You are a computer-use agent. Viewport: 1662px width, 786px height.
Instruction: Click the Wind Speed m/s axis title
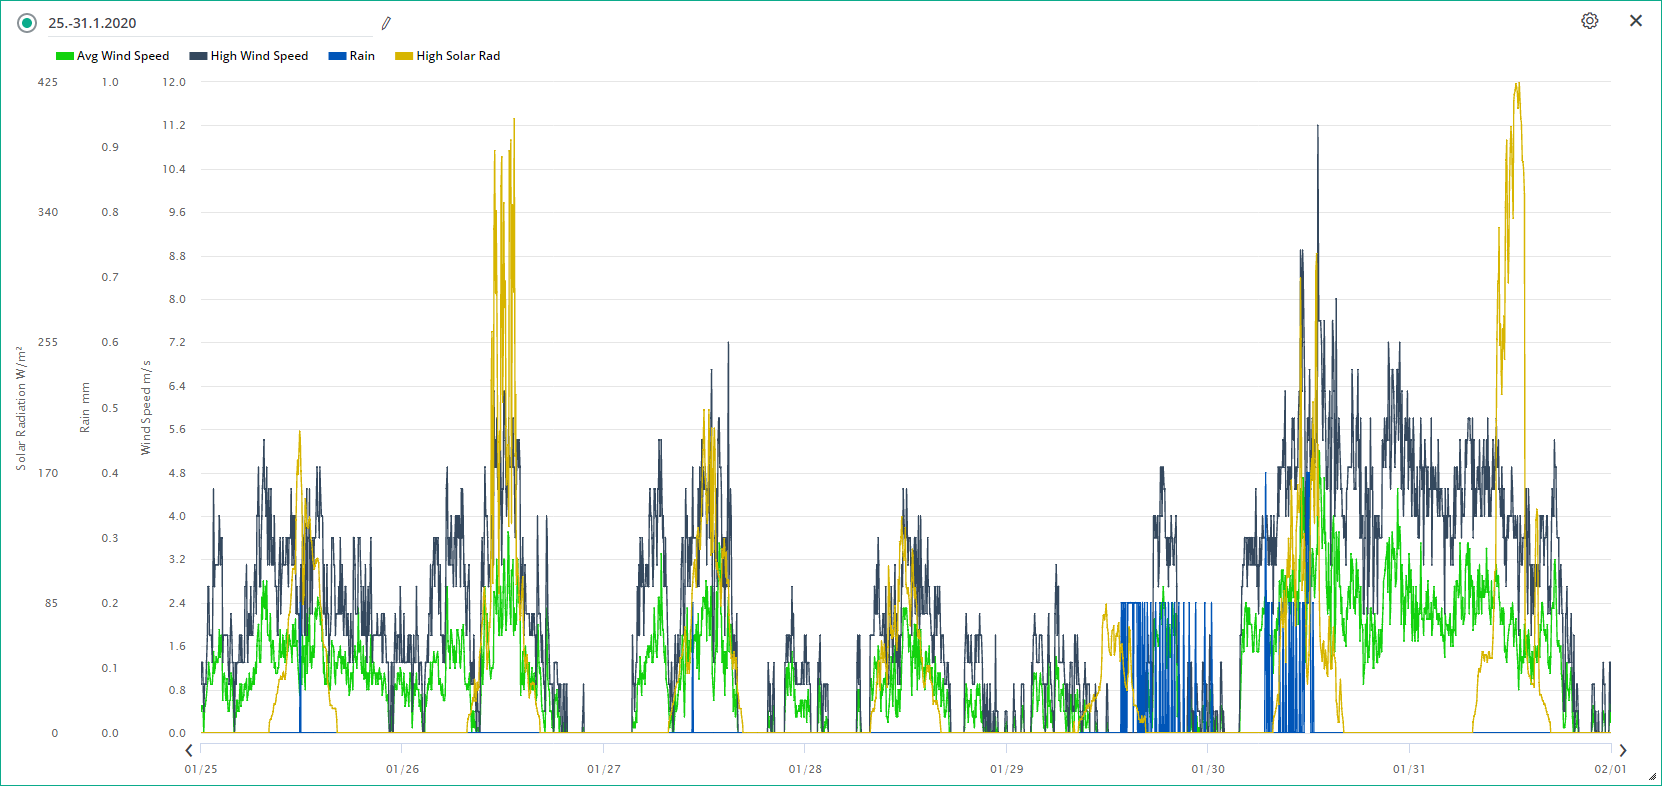(x=146, y=408)
